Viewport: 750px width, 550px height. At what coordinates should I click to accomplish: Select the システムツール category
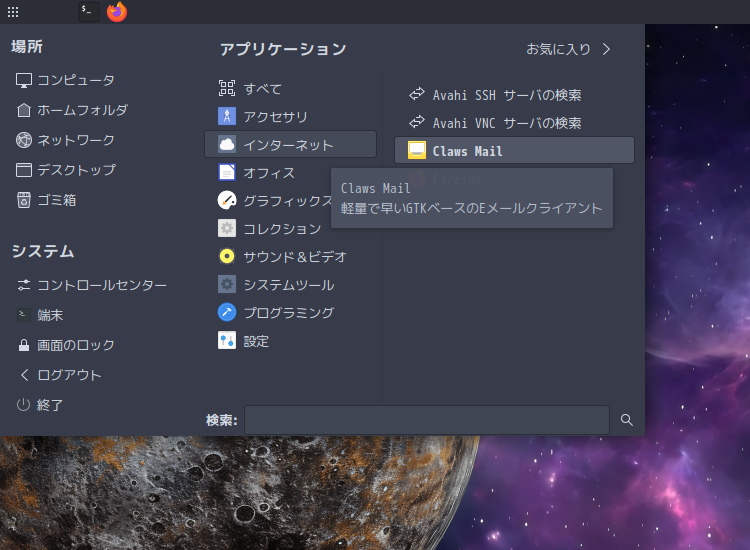point(290,285)
